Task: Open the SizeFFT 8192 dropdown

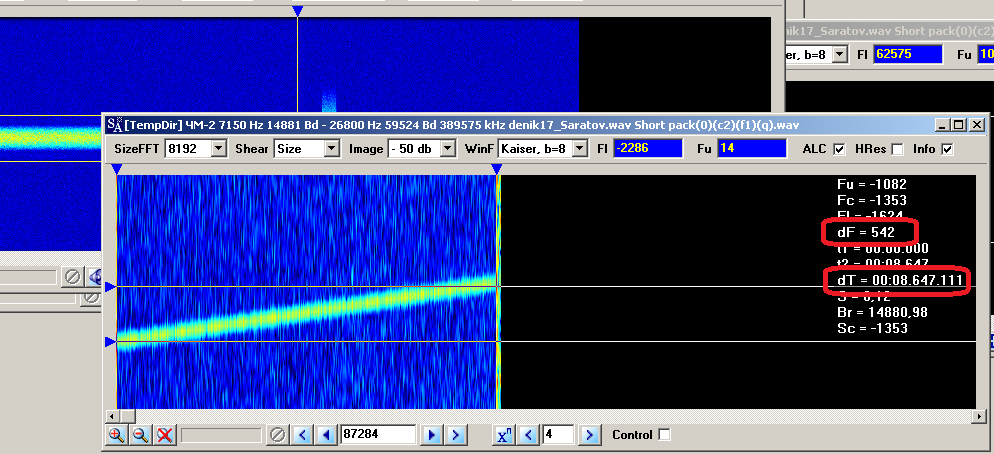Action: point(219,149)
